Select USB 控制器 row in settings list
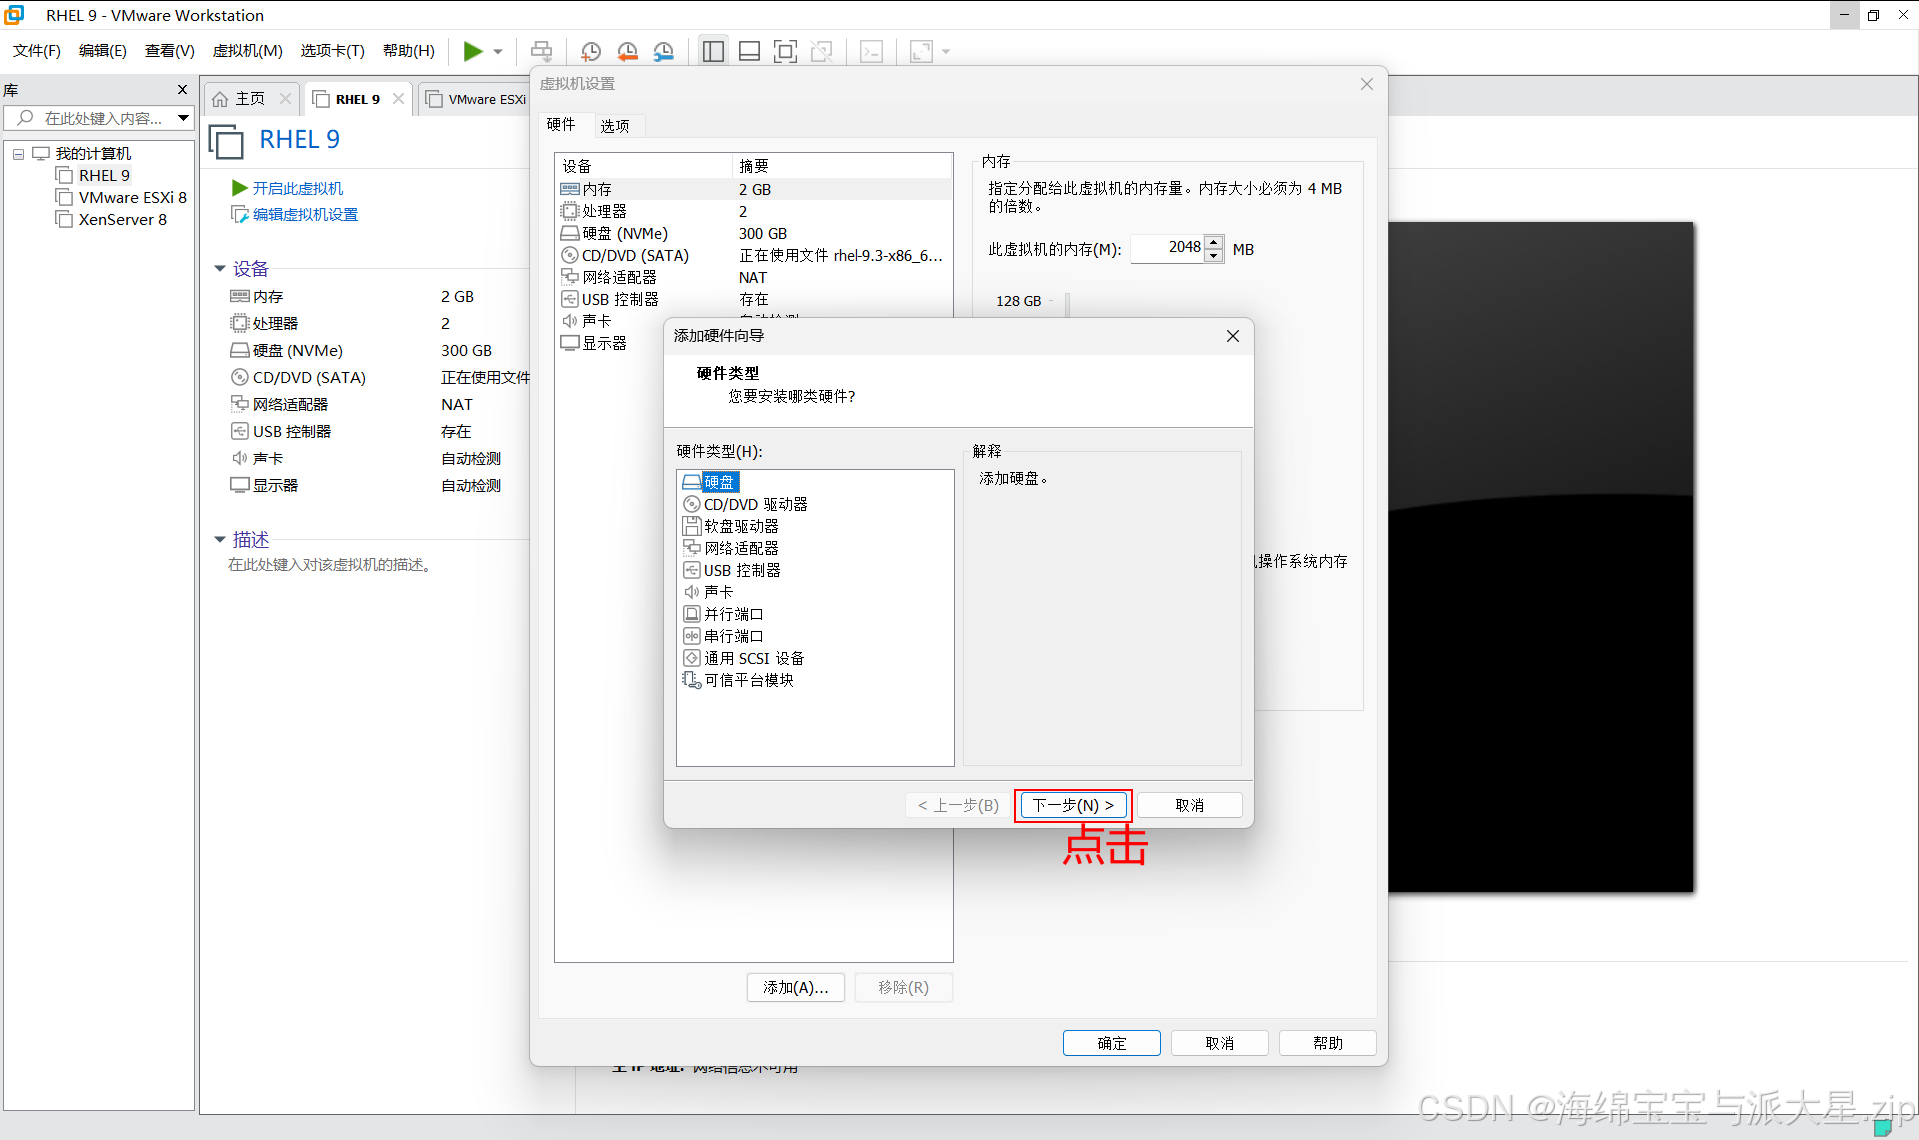This screenshot has width=1919, height=1140. (x=754, y=299)
